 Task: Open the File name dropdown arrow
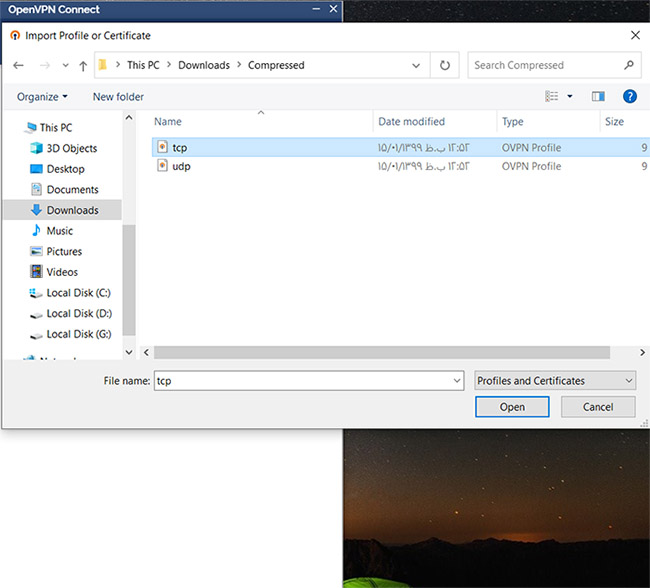tap(456, 381)
